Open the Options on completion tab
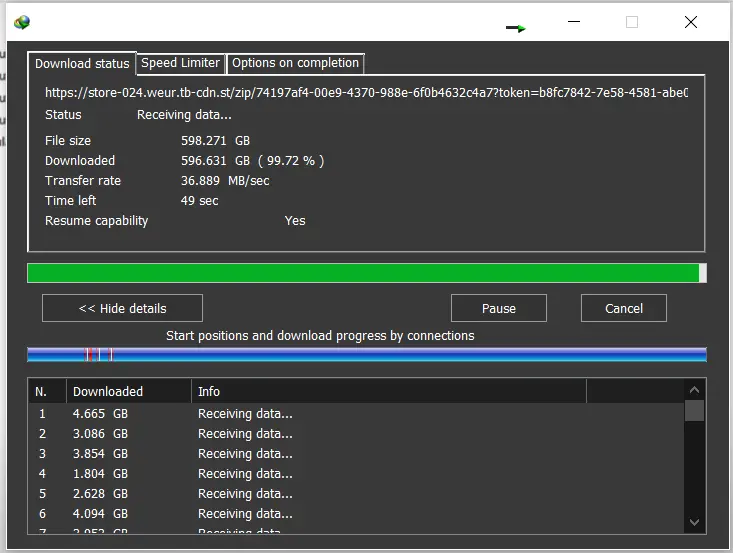Image resolution: width=733 pixels, height=553 pixels. point(295,63)
